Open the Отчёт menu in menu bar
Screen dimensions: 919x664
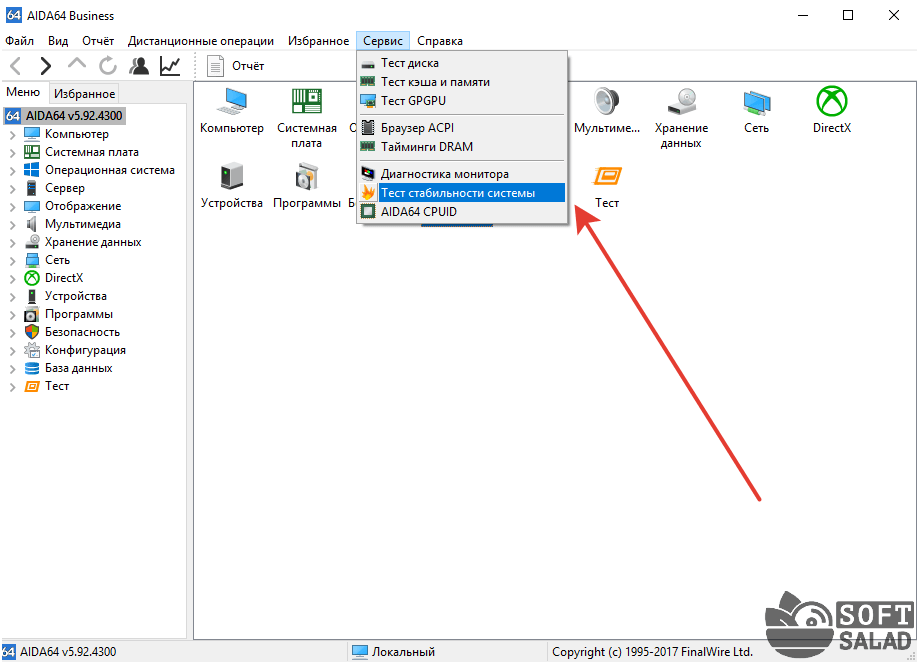coord(98,41)
